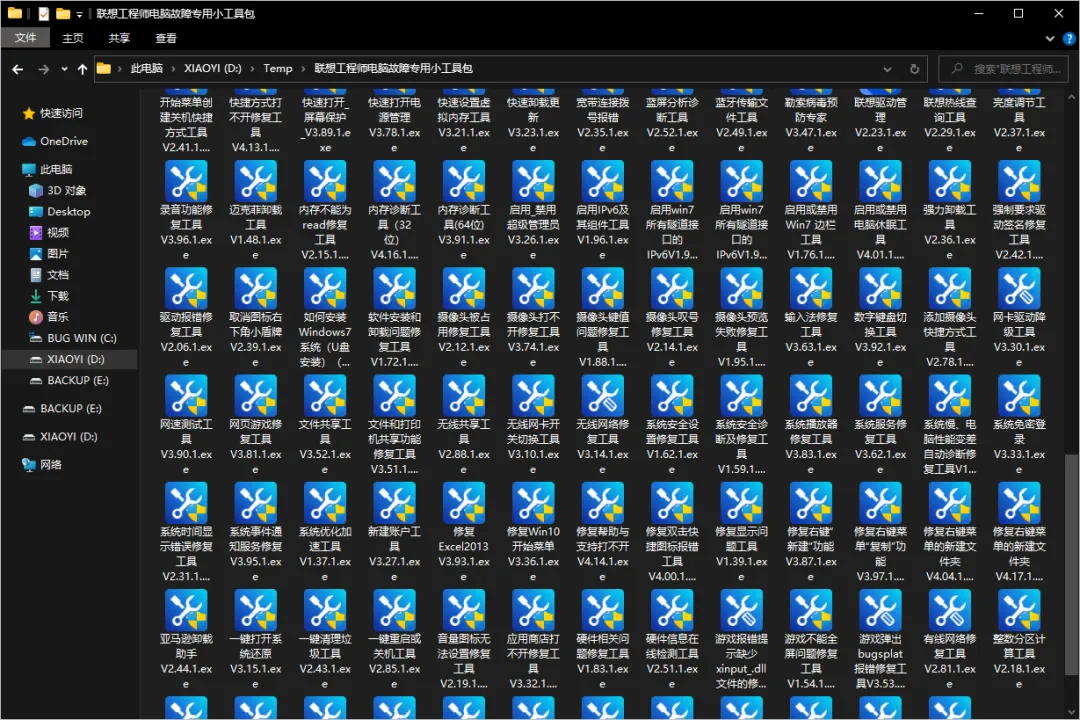The image size is (1080, 720).
Task: Go up one folder level
Action: point(83,69)
